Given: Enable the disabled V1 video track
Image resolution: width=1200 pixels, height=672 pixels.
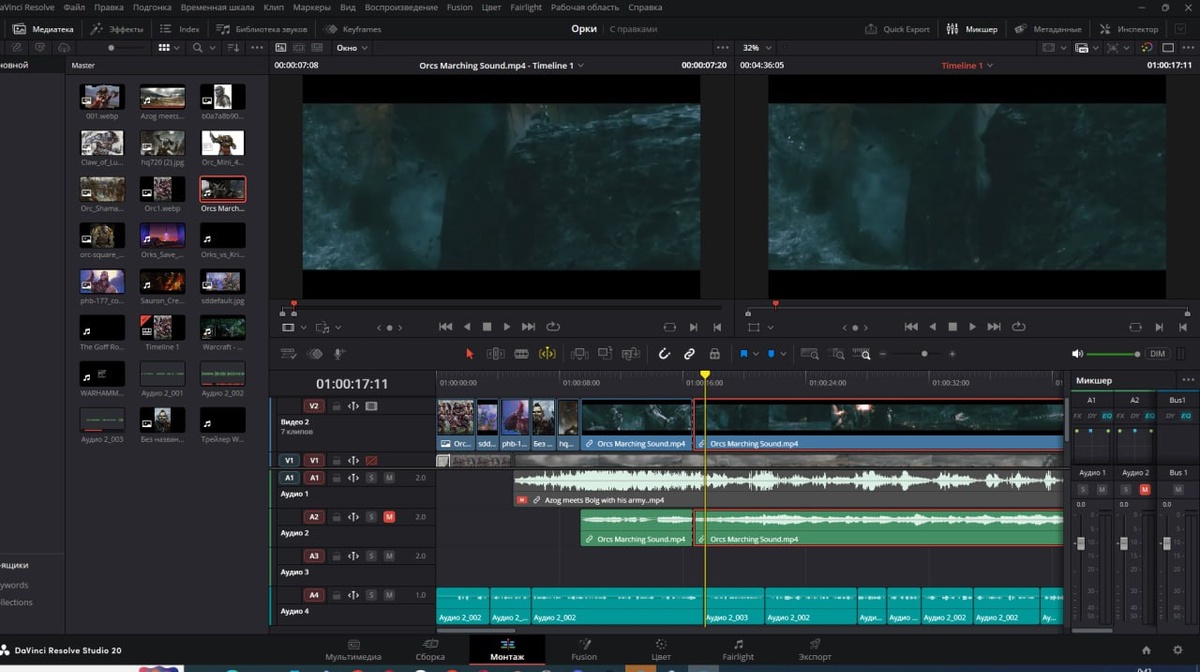Looking at the screenshot, I should coord(371,461).
